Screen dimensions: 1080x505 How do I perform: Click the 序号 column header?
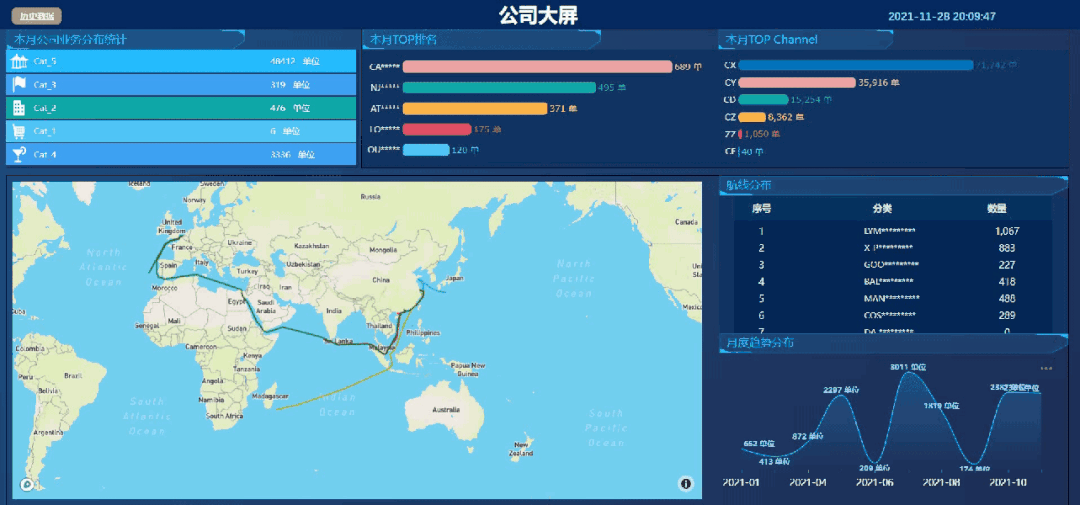click(761, 209)
